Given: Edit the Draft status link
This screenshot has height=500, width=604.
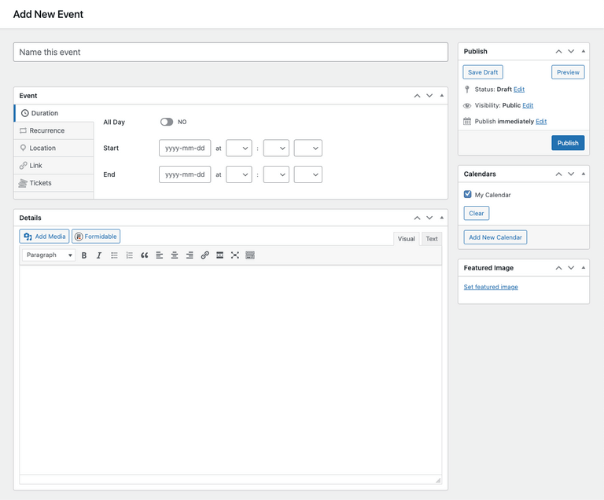Looking at the screenshot, I should pyautogui.click(x=519, y=89).
